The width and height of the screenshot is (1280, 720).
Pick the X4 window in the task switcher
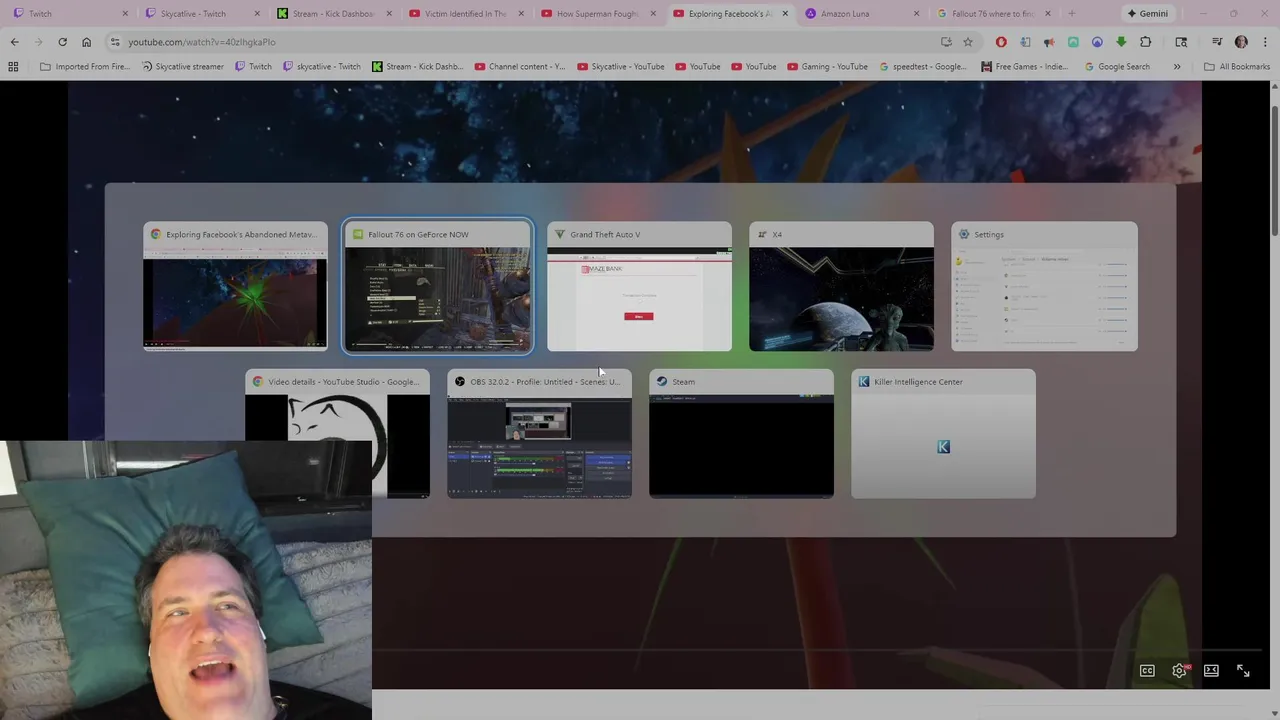coord(841,287)
